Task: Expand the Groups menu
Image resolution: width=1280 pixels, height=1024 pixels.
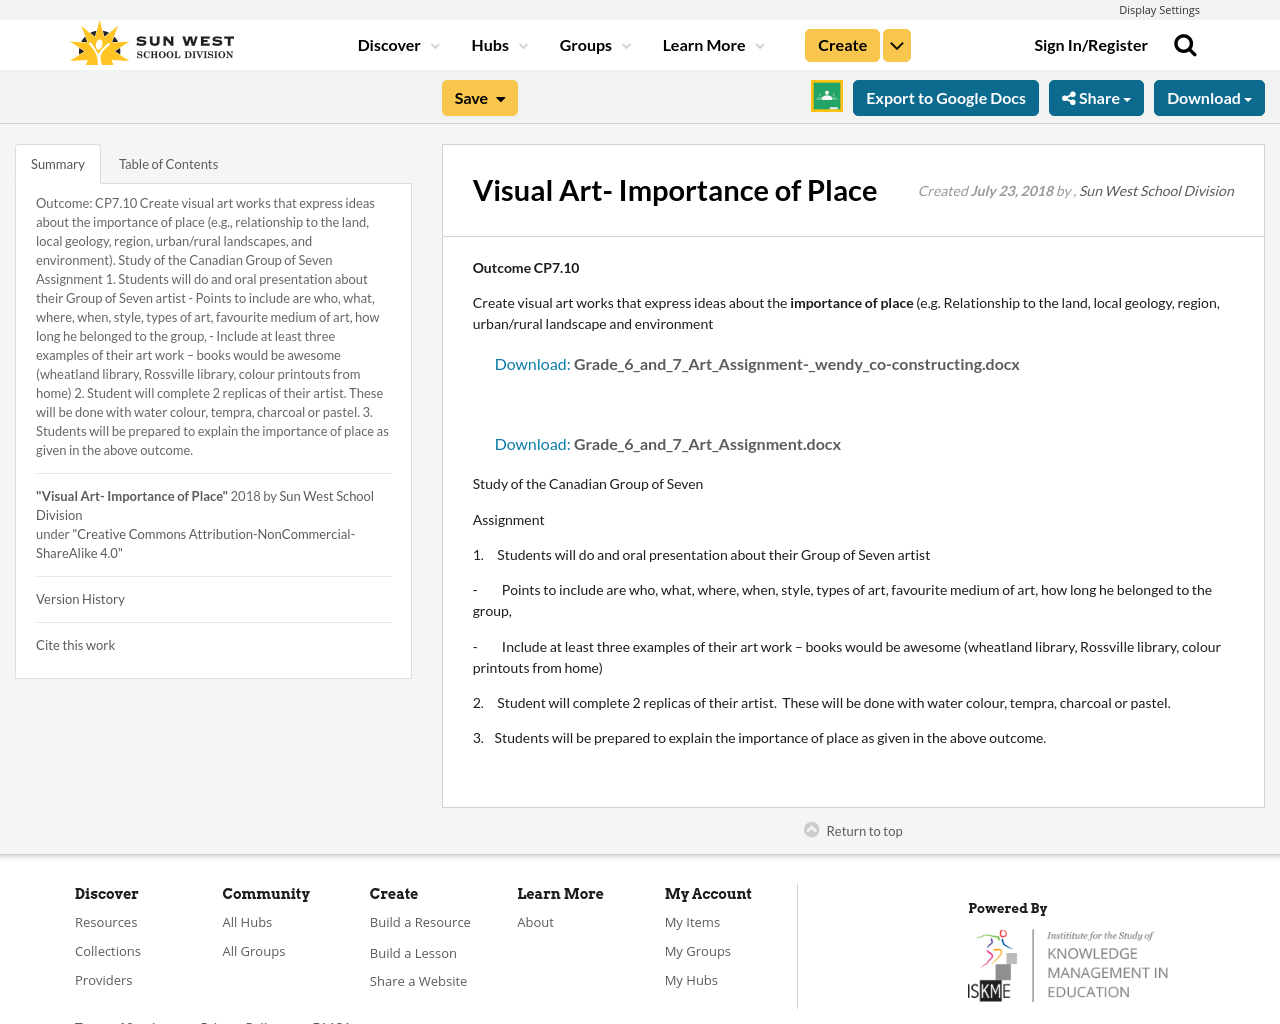Action: click(594, 44)
